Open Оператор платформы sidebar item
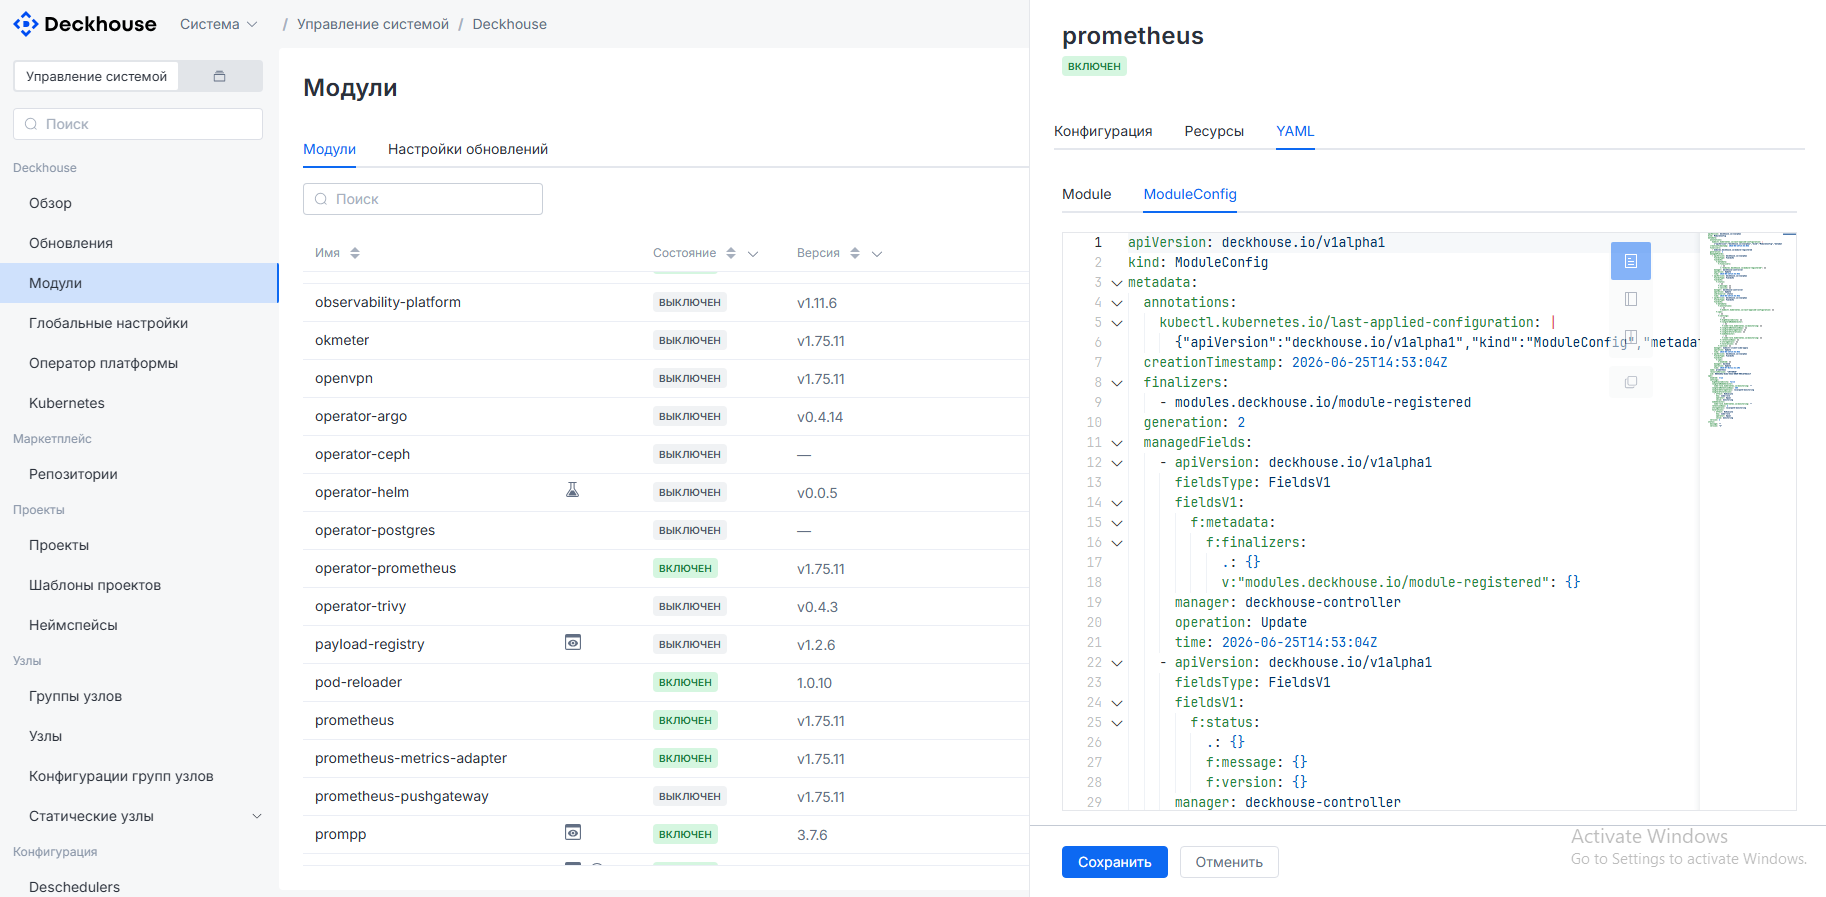The image size is (1826, 897). (x=103, y=363)
